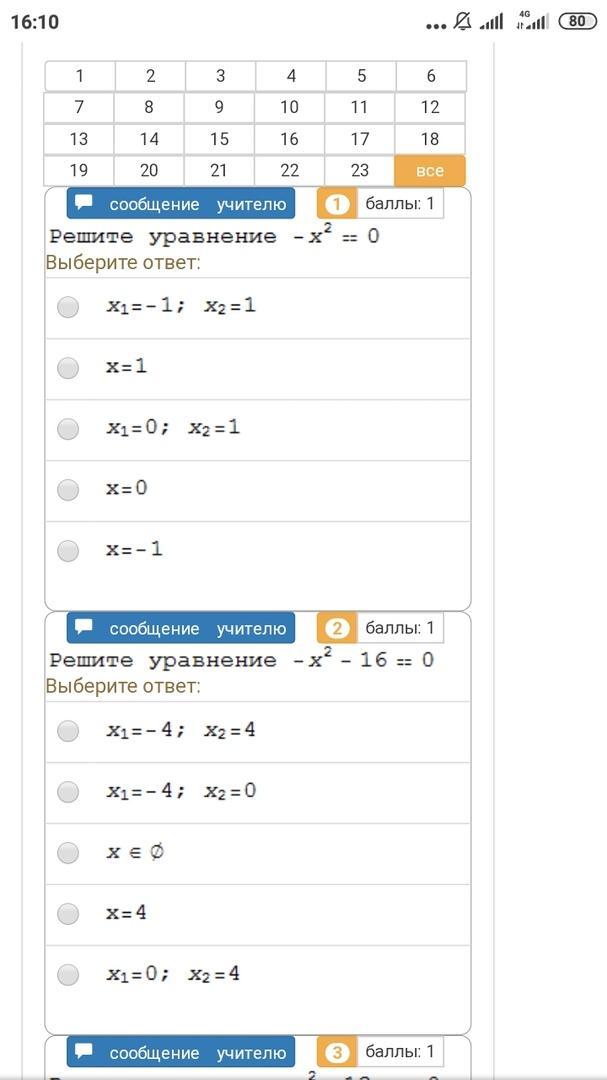607x1080 pixels.
Task: Choose x₁=-4; x₂=4 in question 2
Action: [x=68, y=731]
